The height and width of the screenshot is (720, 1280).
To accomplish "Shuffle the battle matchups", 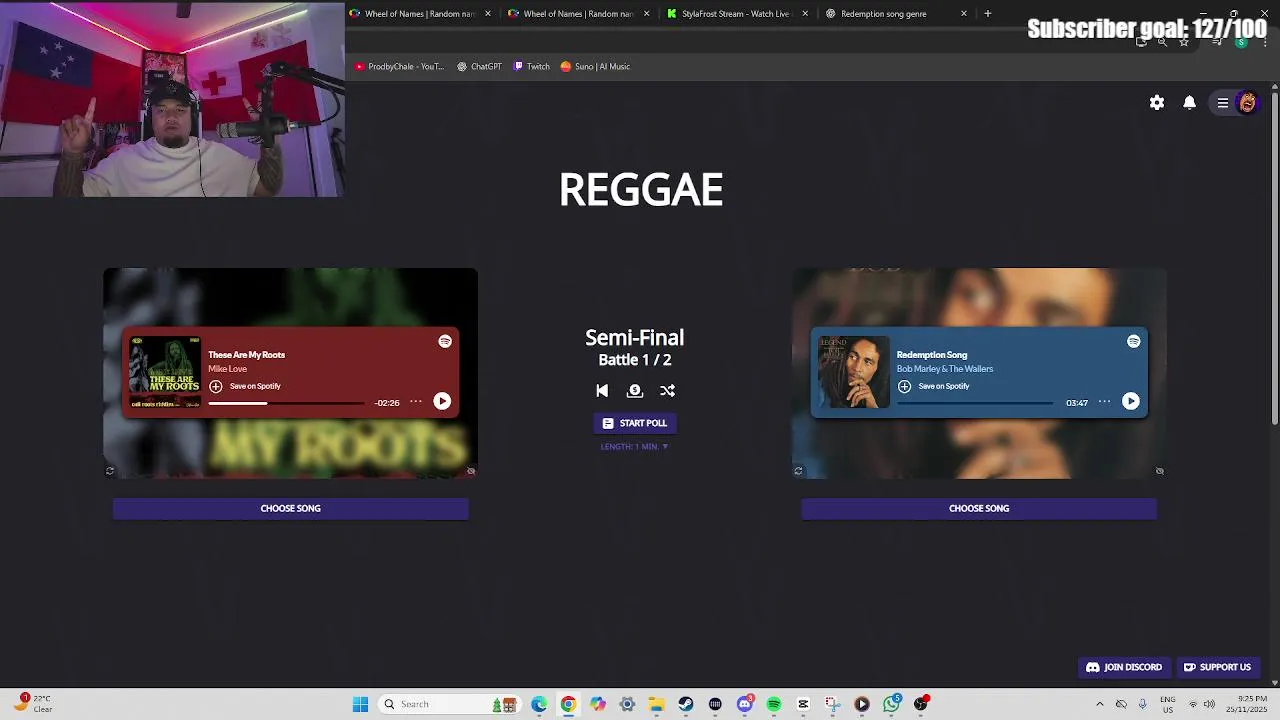I will (667, 391).
